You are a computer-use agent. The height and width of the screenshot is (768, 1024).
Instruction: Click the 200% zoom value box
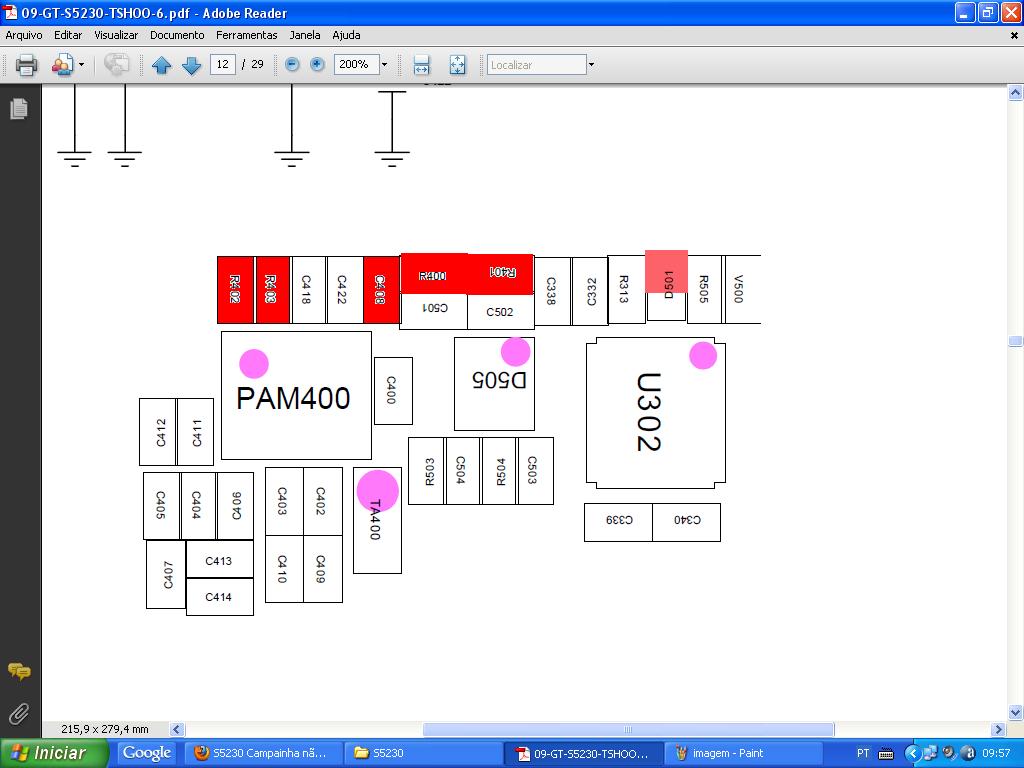point(357,64)
